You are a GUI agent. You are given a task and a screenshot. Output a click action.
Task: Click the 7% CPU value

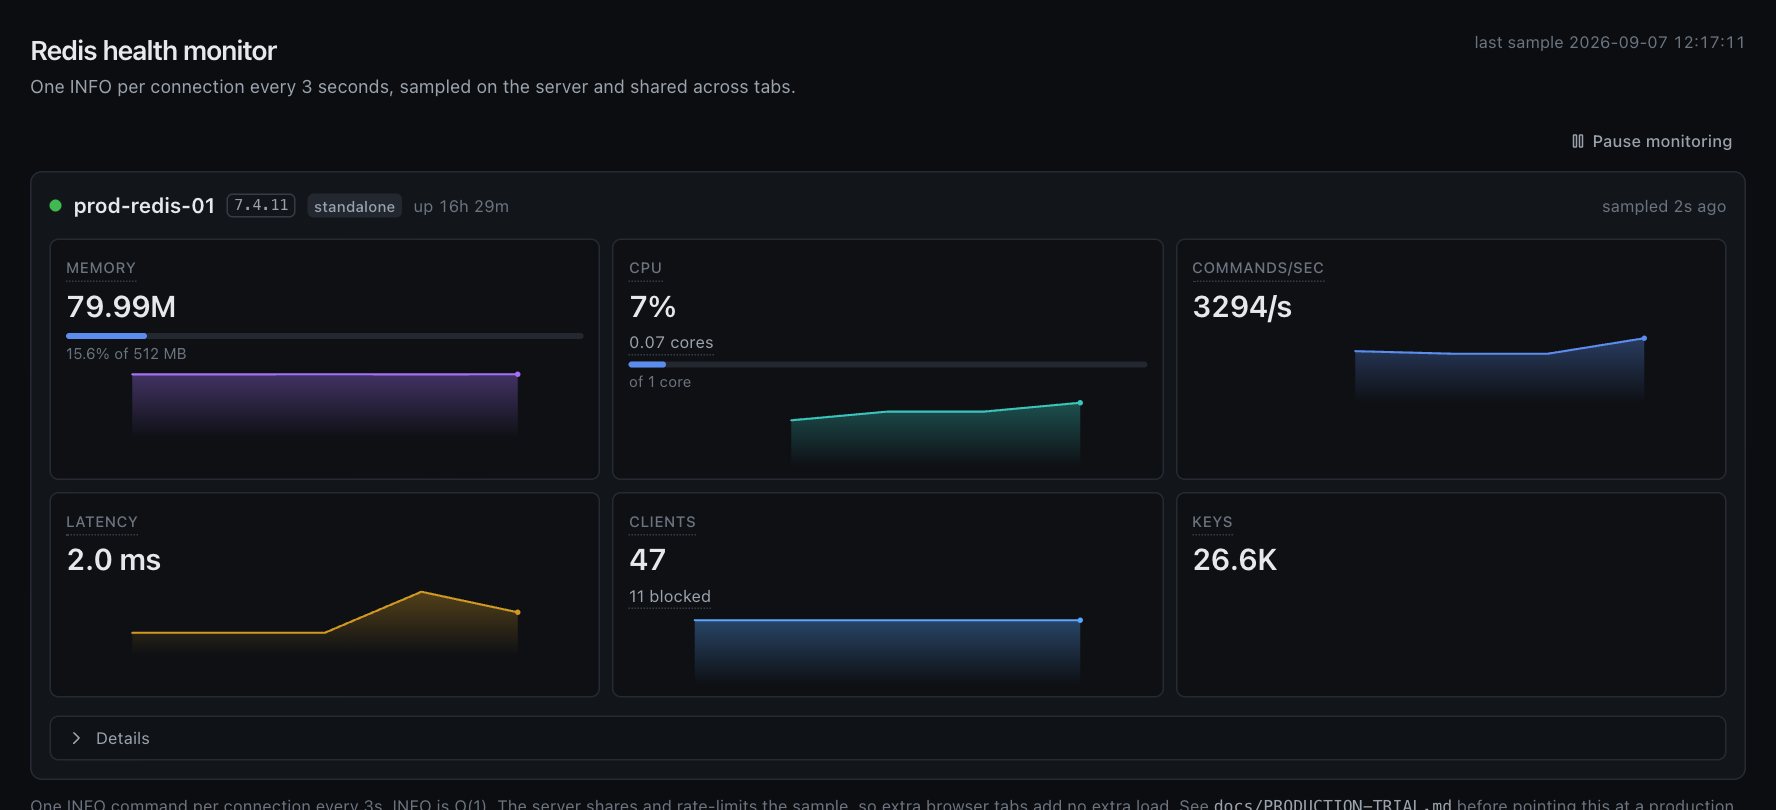652,306
